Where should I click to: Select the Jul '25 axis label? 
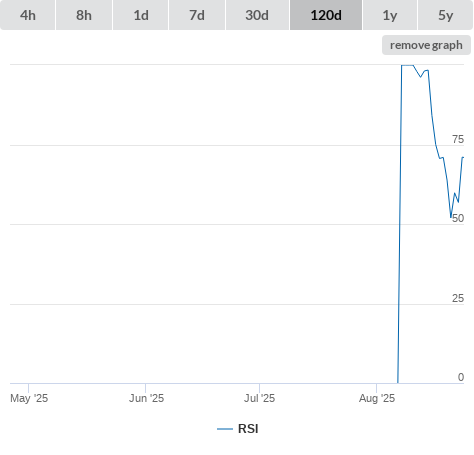(259, 398)
